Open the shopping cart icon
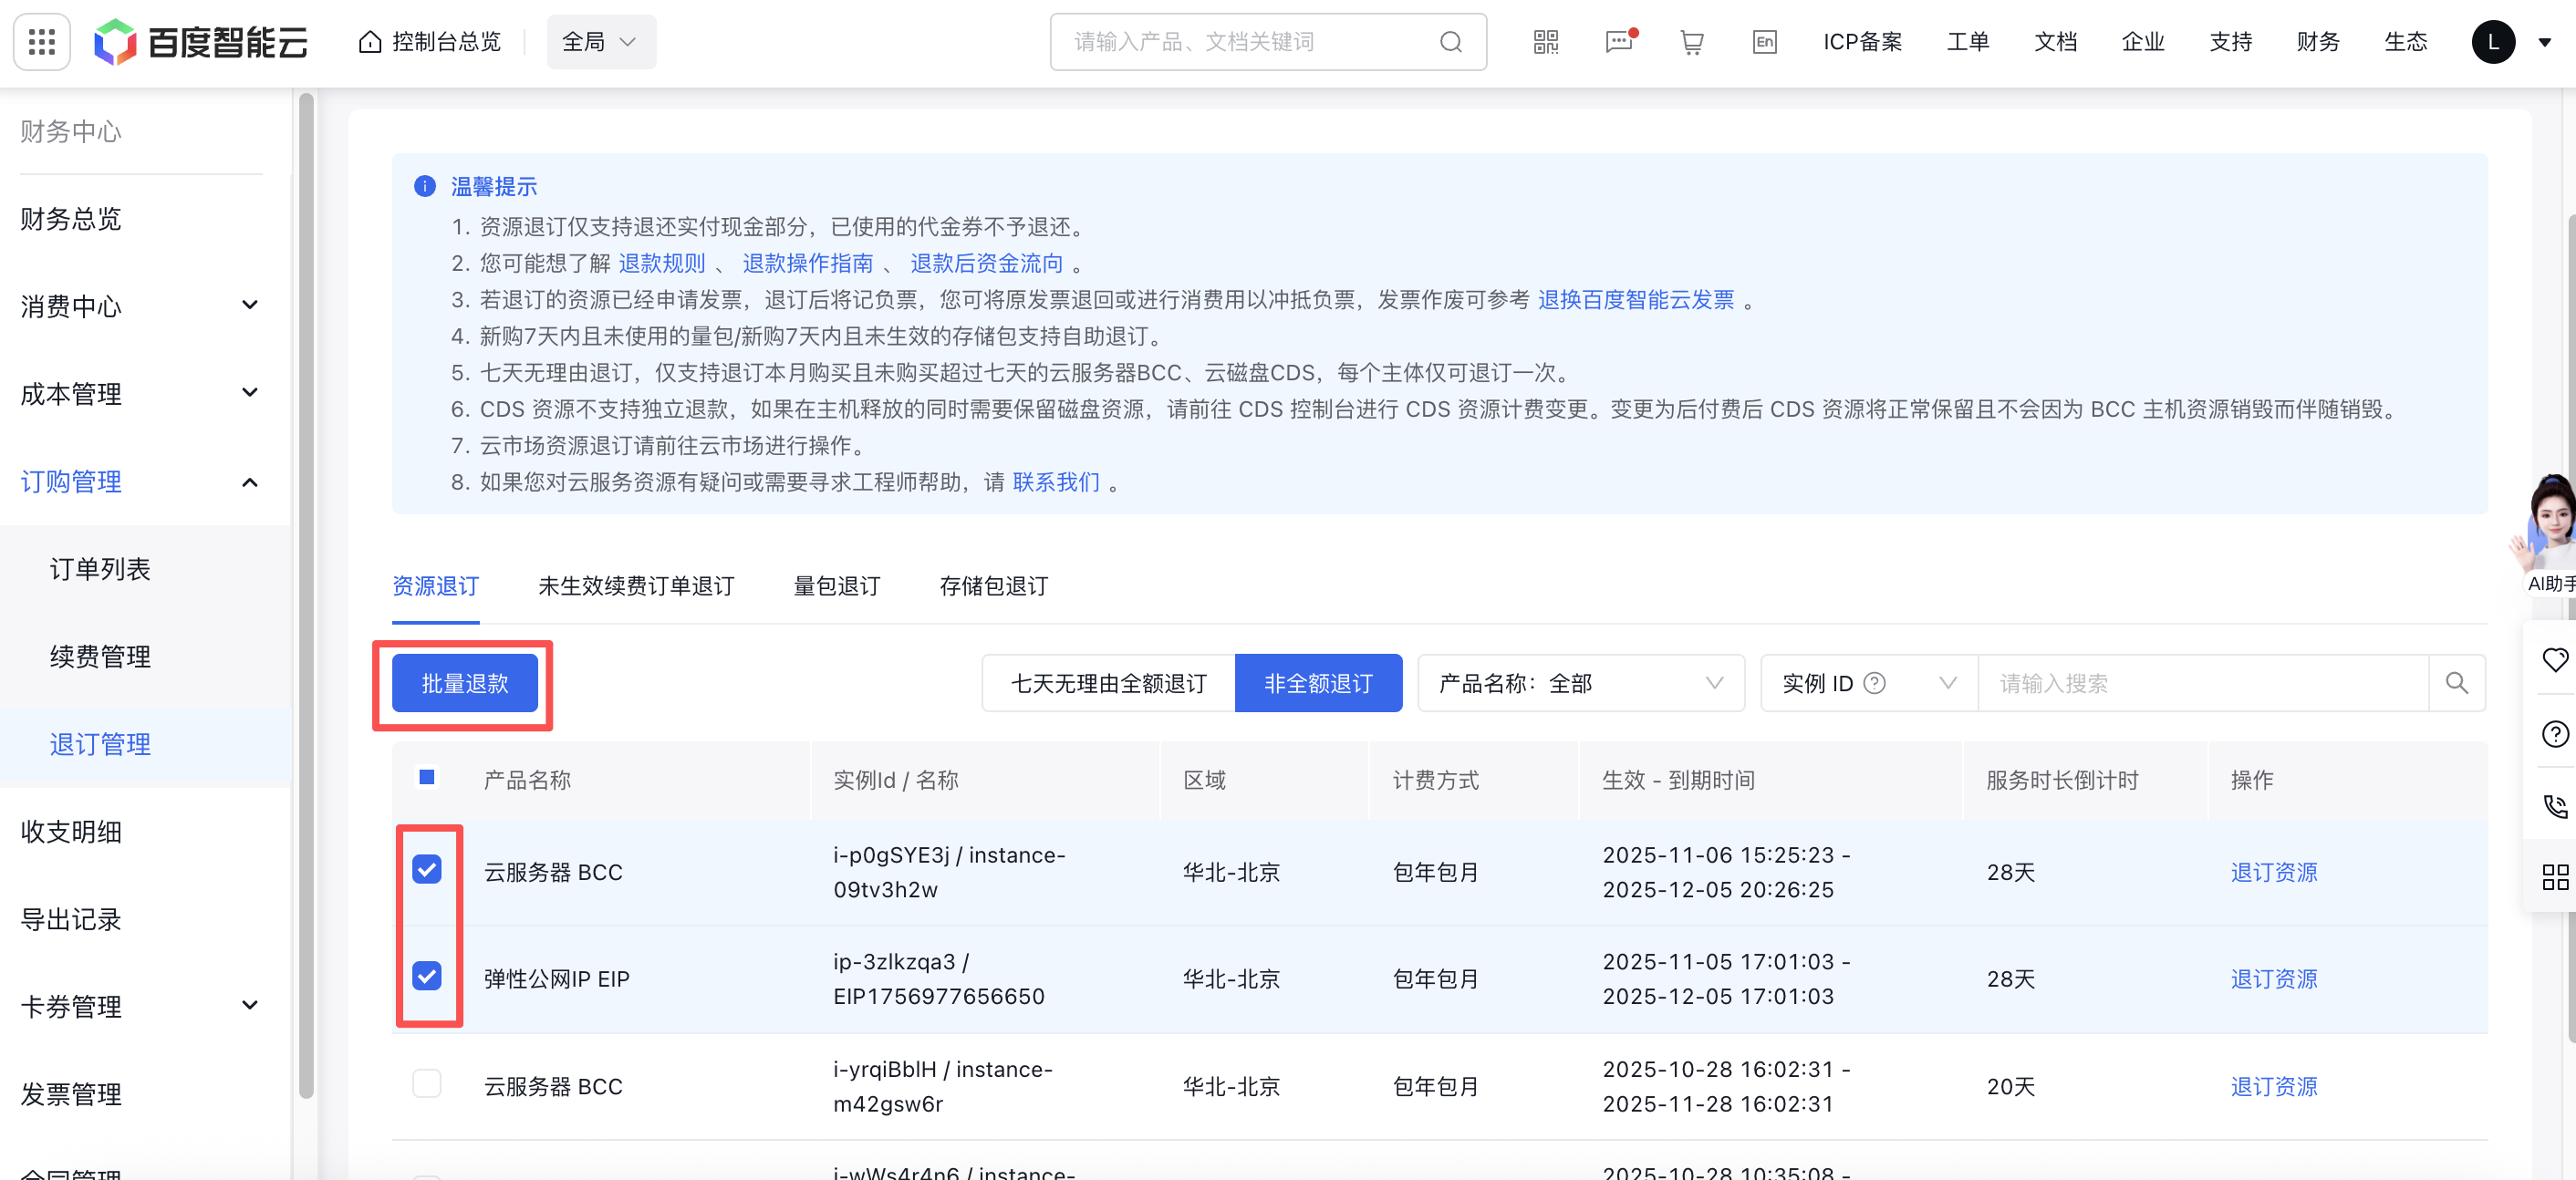Screen dimensions: 2576x1180 (1692, 42)
